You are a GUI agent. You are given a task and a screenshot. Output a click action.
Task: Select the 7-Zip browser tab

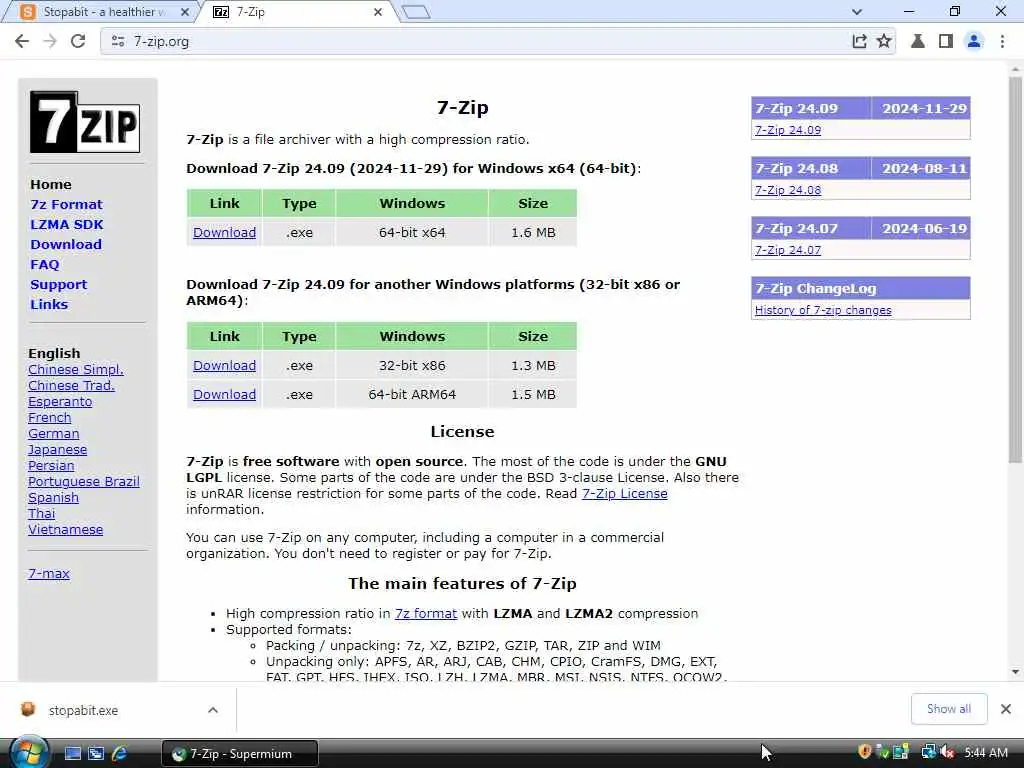click(x=299, y=12)
